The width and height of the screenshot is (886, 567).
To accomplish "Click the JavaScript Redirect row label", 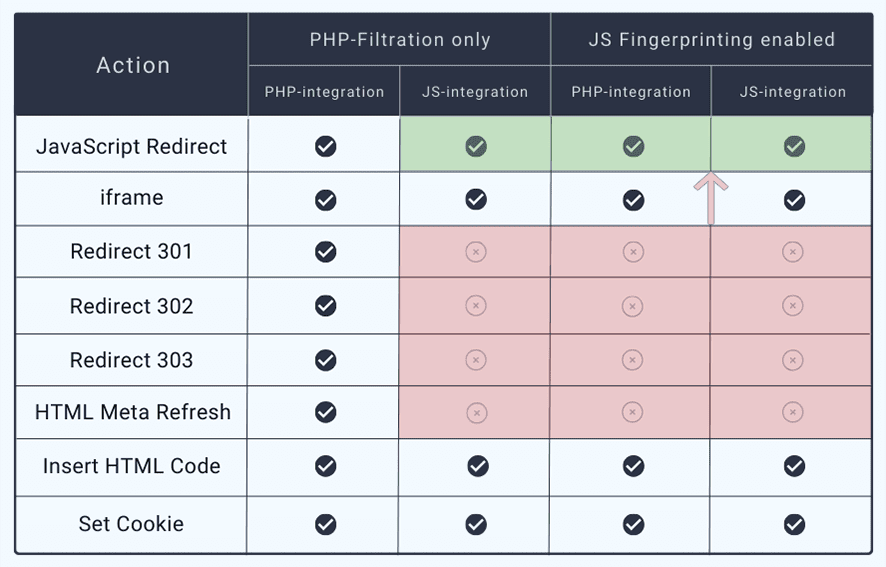I will tap(132, 147).
